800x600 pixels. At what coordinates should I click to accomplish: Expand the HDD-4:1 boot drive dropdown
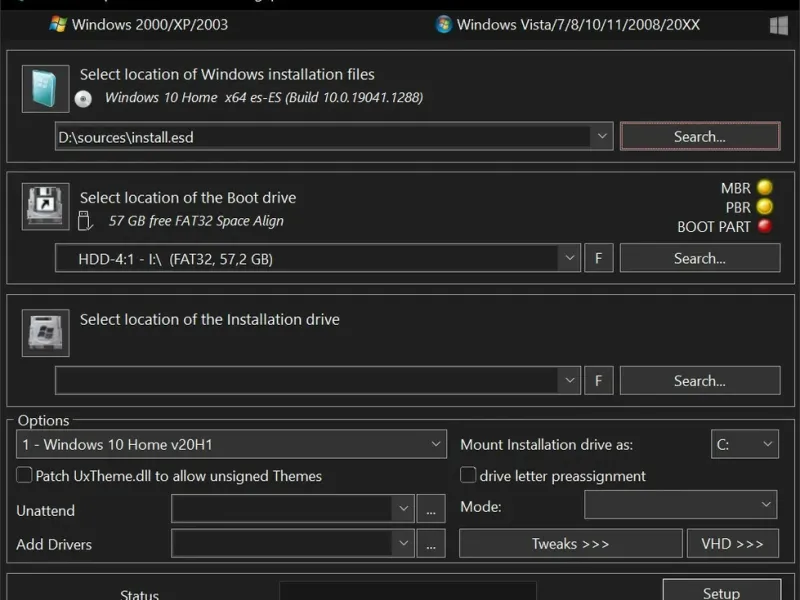click(x=569, y=258)
